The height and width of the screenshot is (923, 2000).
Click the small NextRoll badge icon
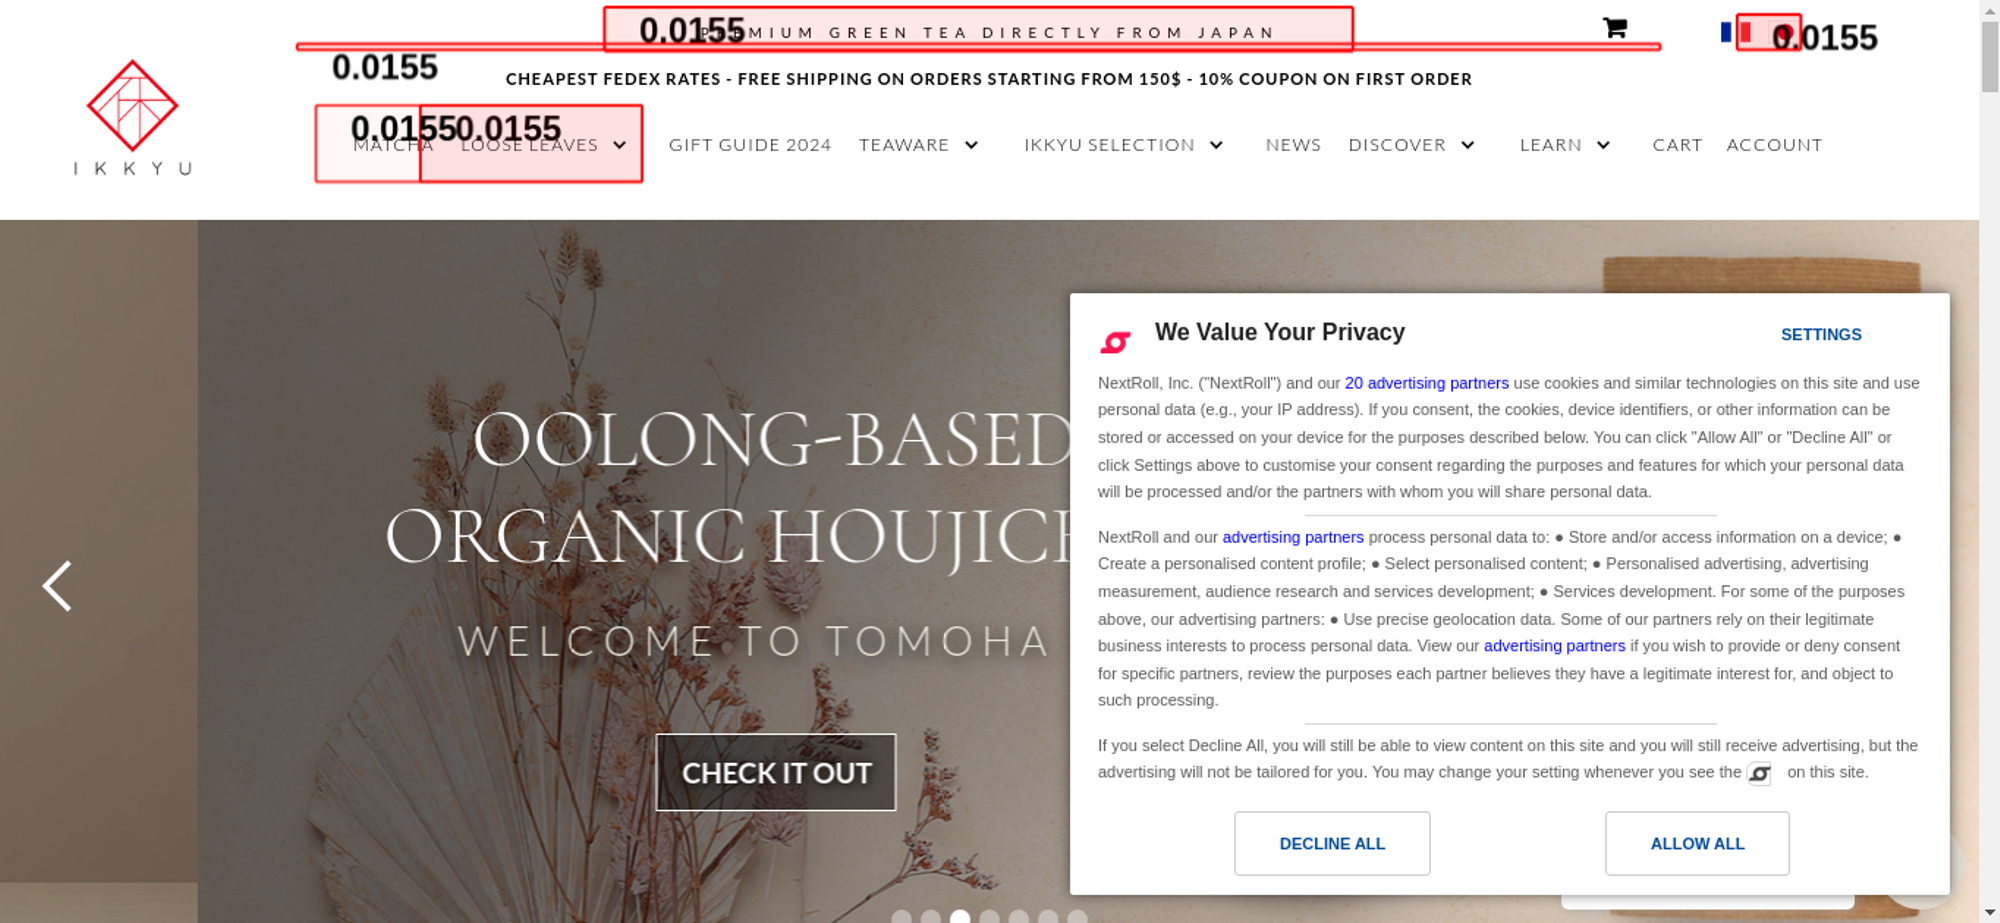1759,773
